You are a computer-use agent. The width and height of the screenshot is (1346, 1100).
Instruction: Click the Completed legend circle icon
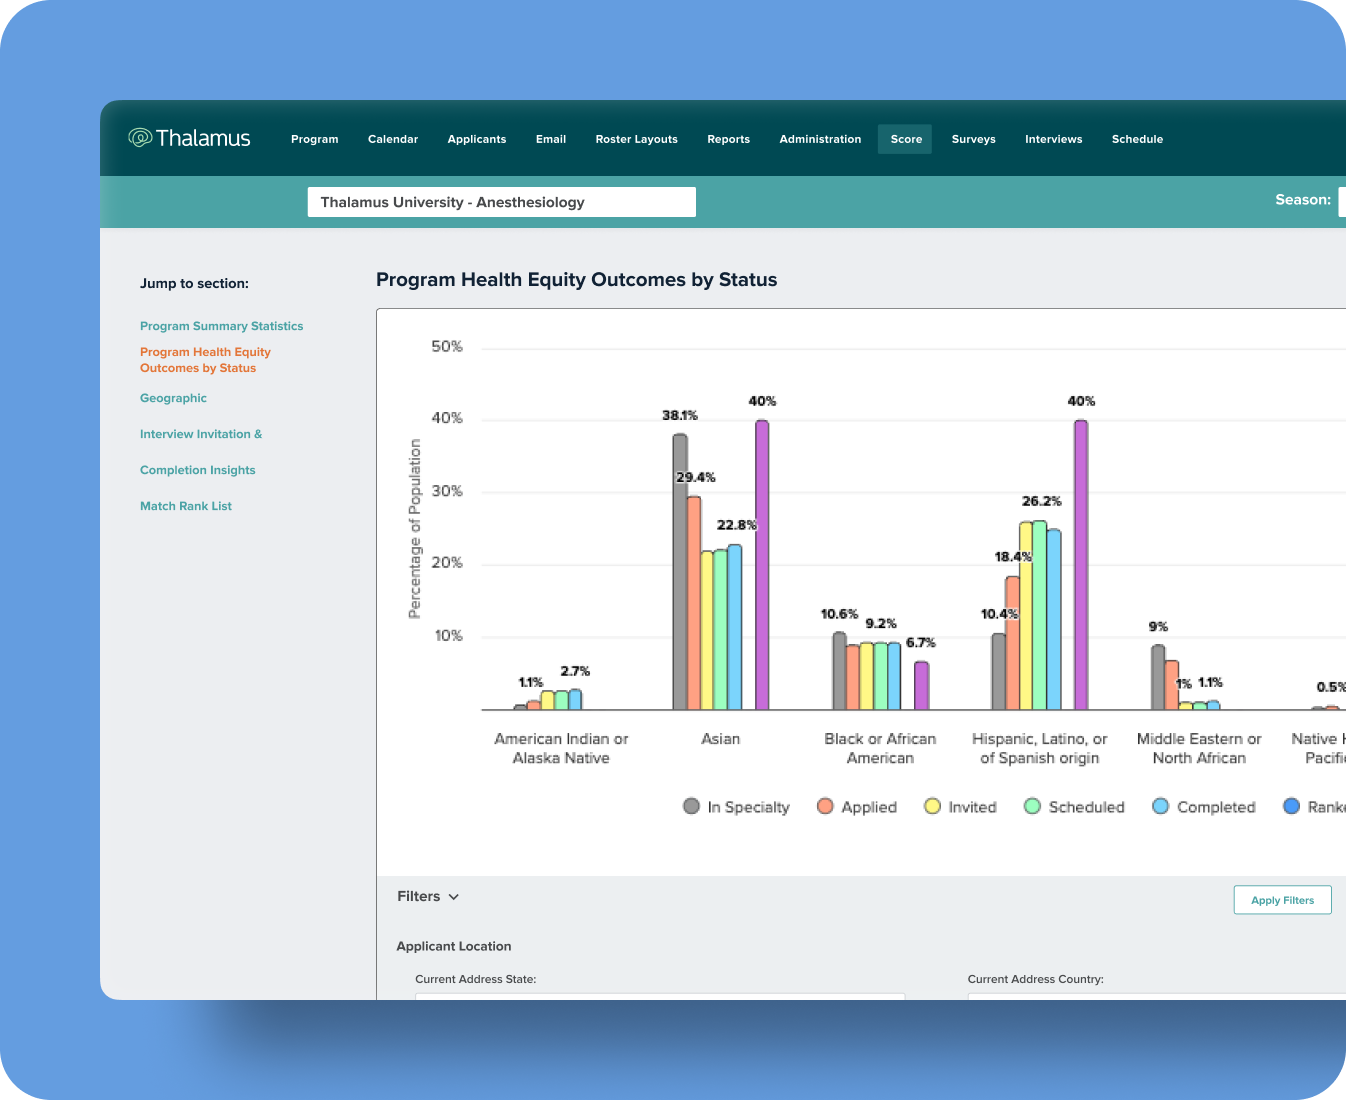[x=1160, y=806]
